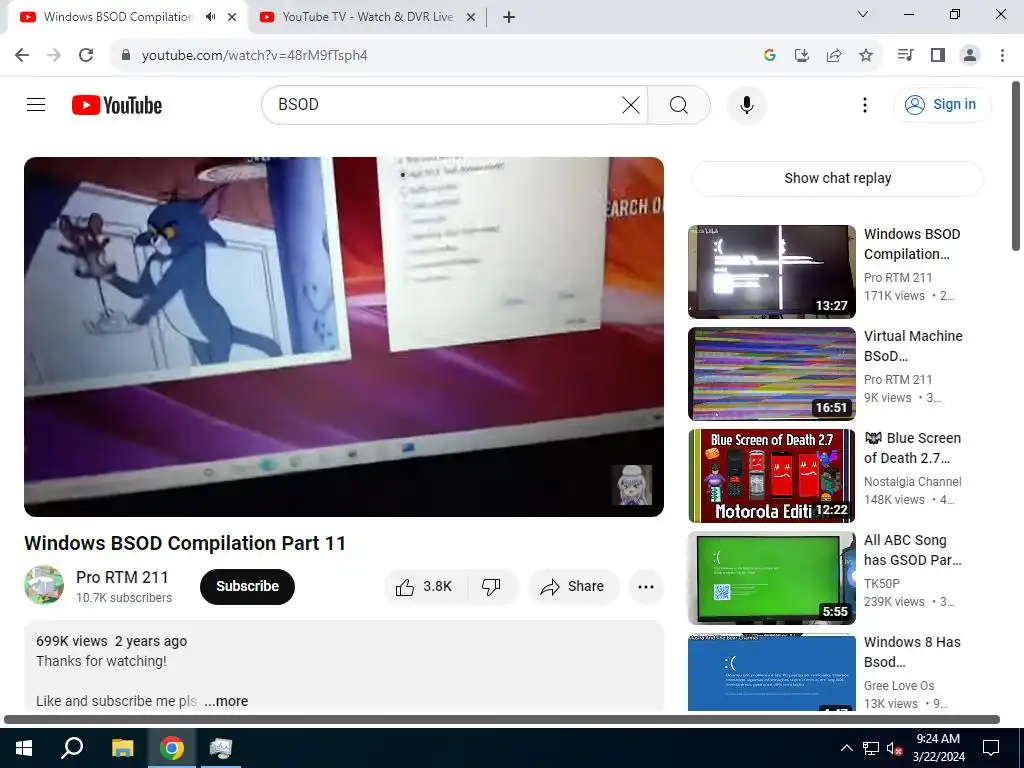Open the YouTube hamburger guide menu
The width and height of the screenshot is (1024, 768).
(36, 104)
